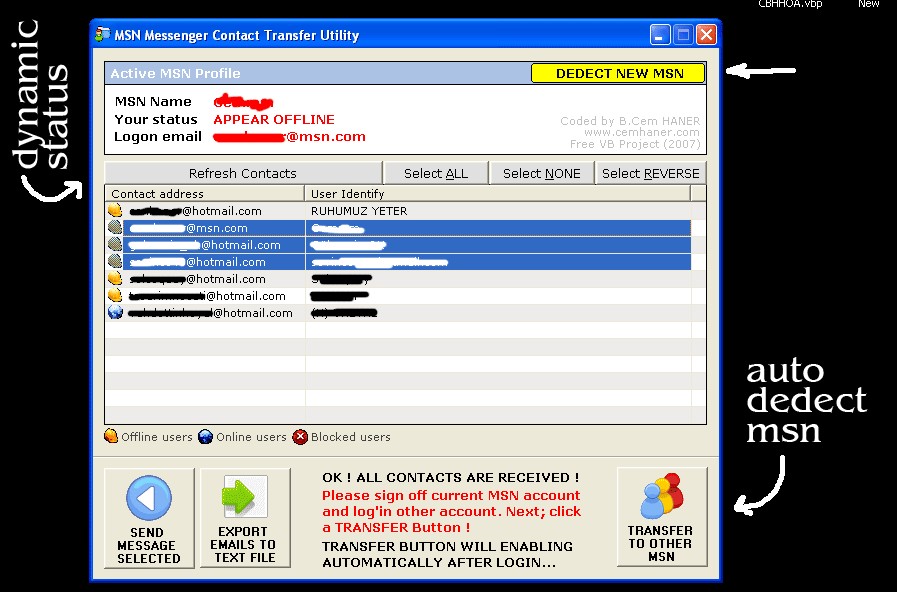Sort by the Contact address column header
The height and width of the screenshot is (592, 897).
click(x=204, y=194)
